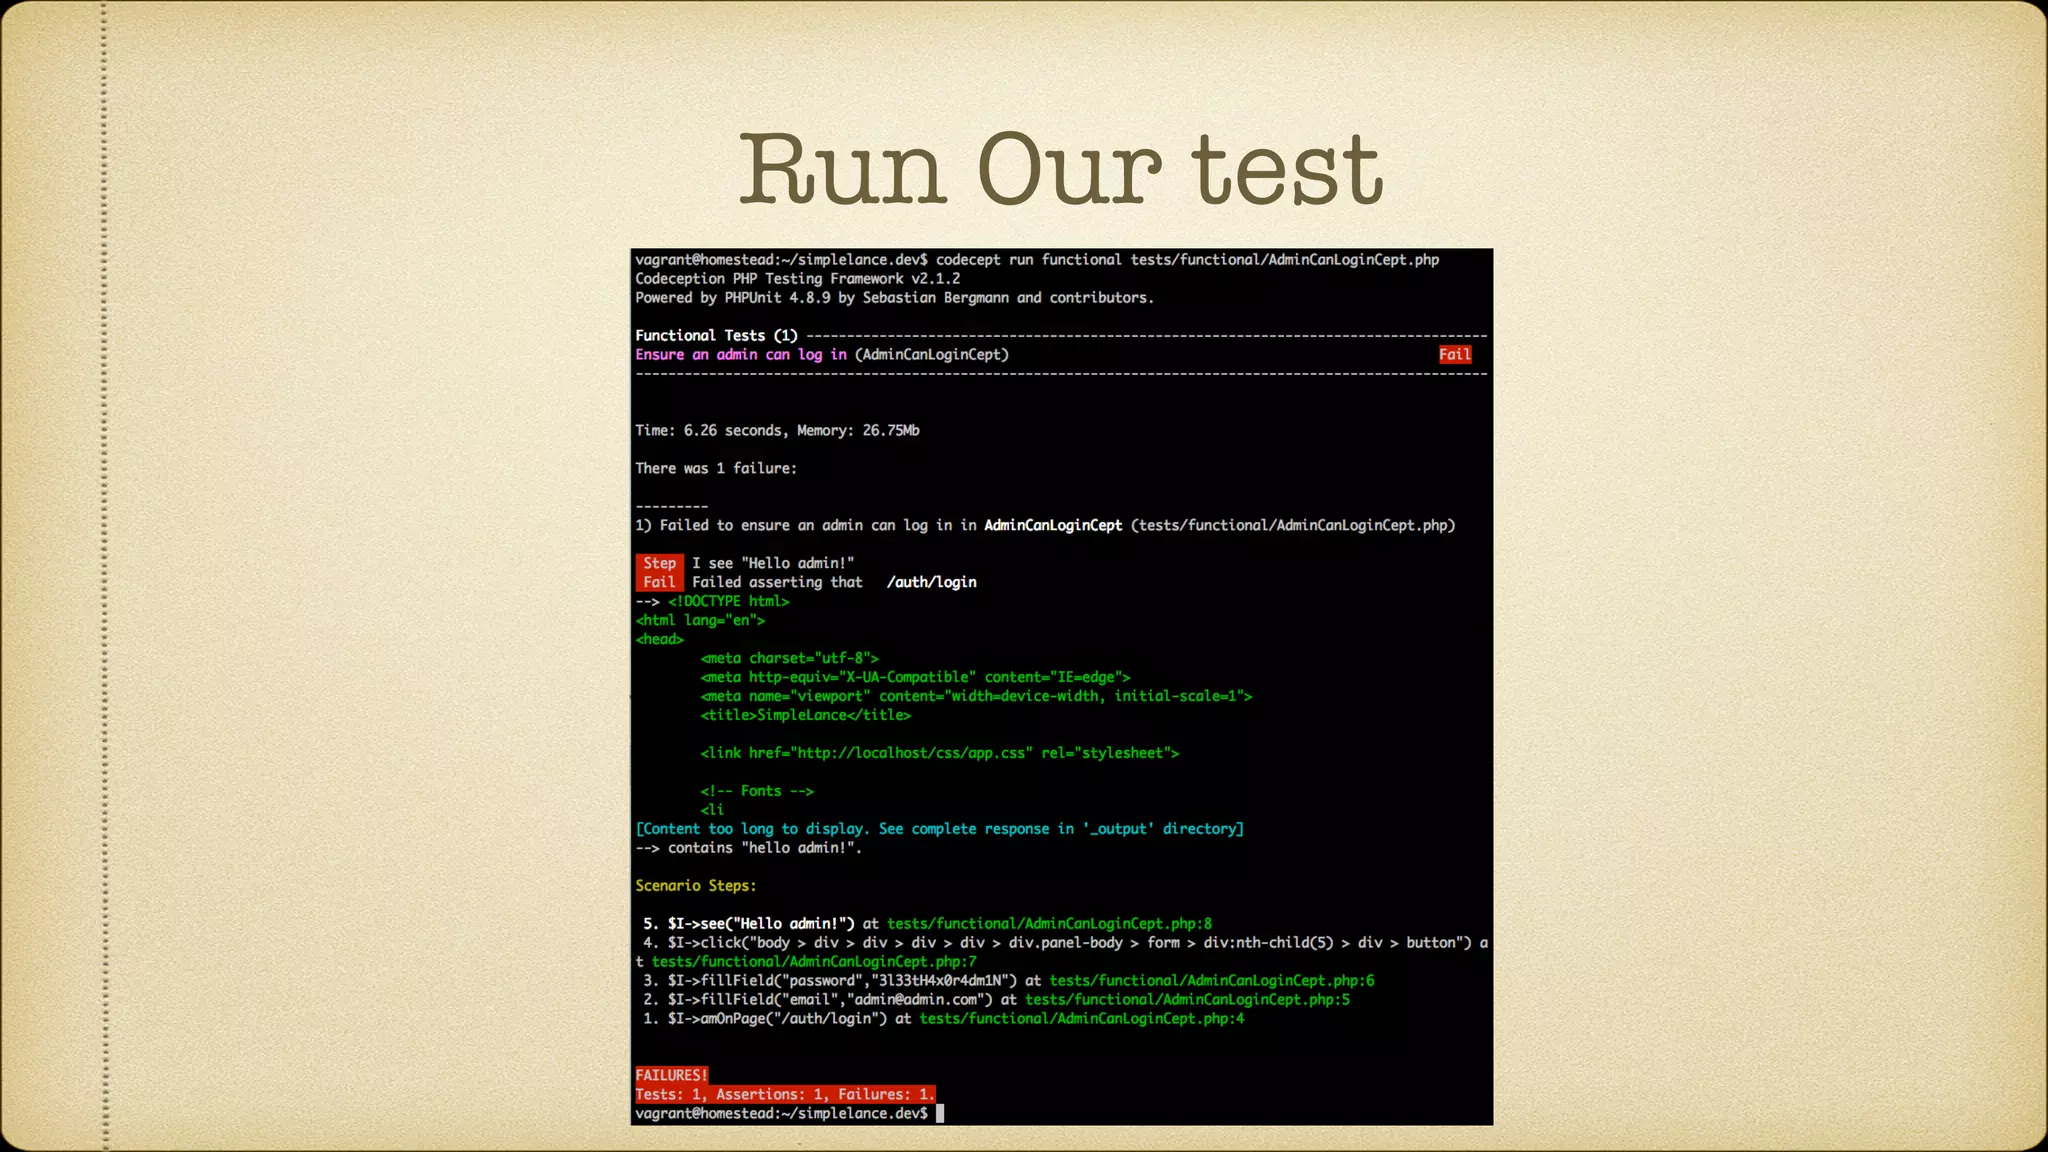Viewport: 2048px width, 1152px height.
Task: Click the AdminCanLoginCept.php:5 file reference
Action: point(1187,1000)
